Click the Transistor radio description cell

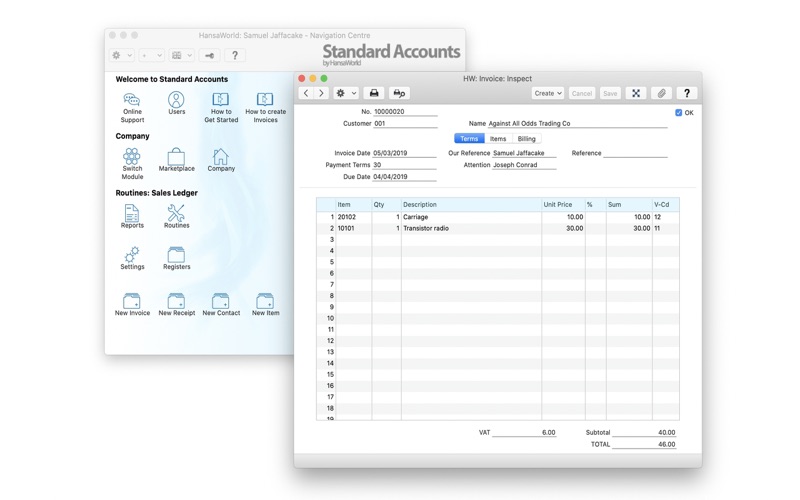click(x=471, y=228)
